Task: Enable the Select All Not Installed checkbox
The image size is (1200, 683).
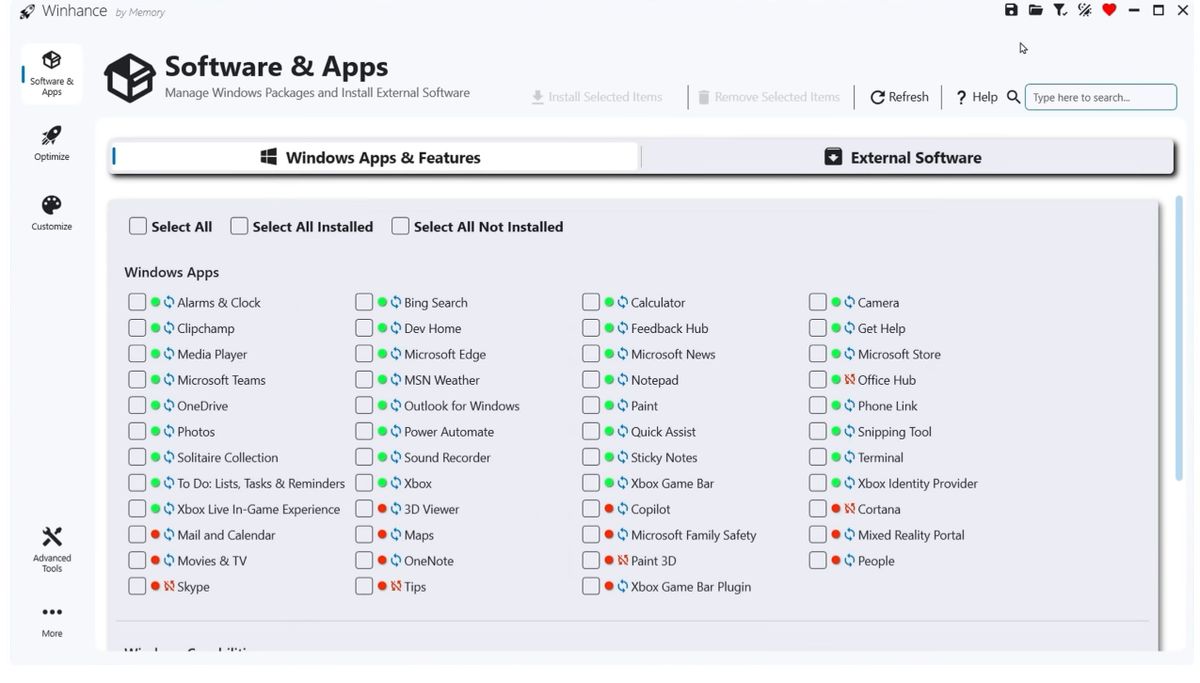Action: pos(400,227)
